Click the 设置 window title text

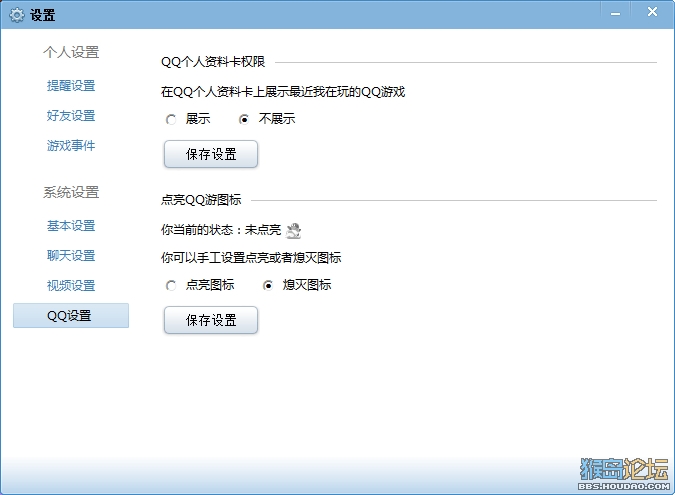[43, 15]
